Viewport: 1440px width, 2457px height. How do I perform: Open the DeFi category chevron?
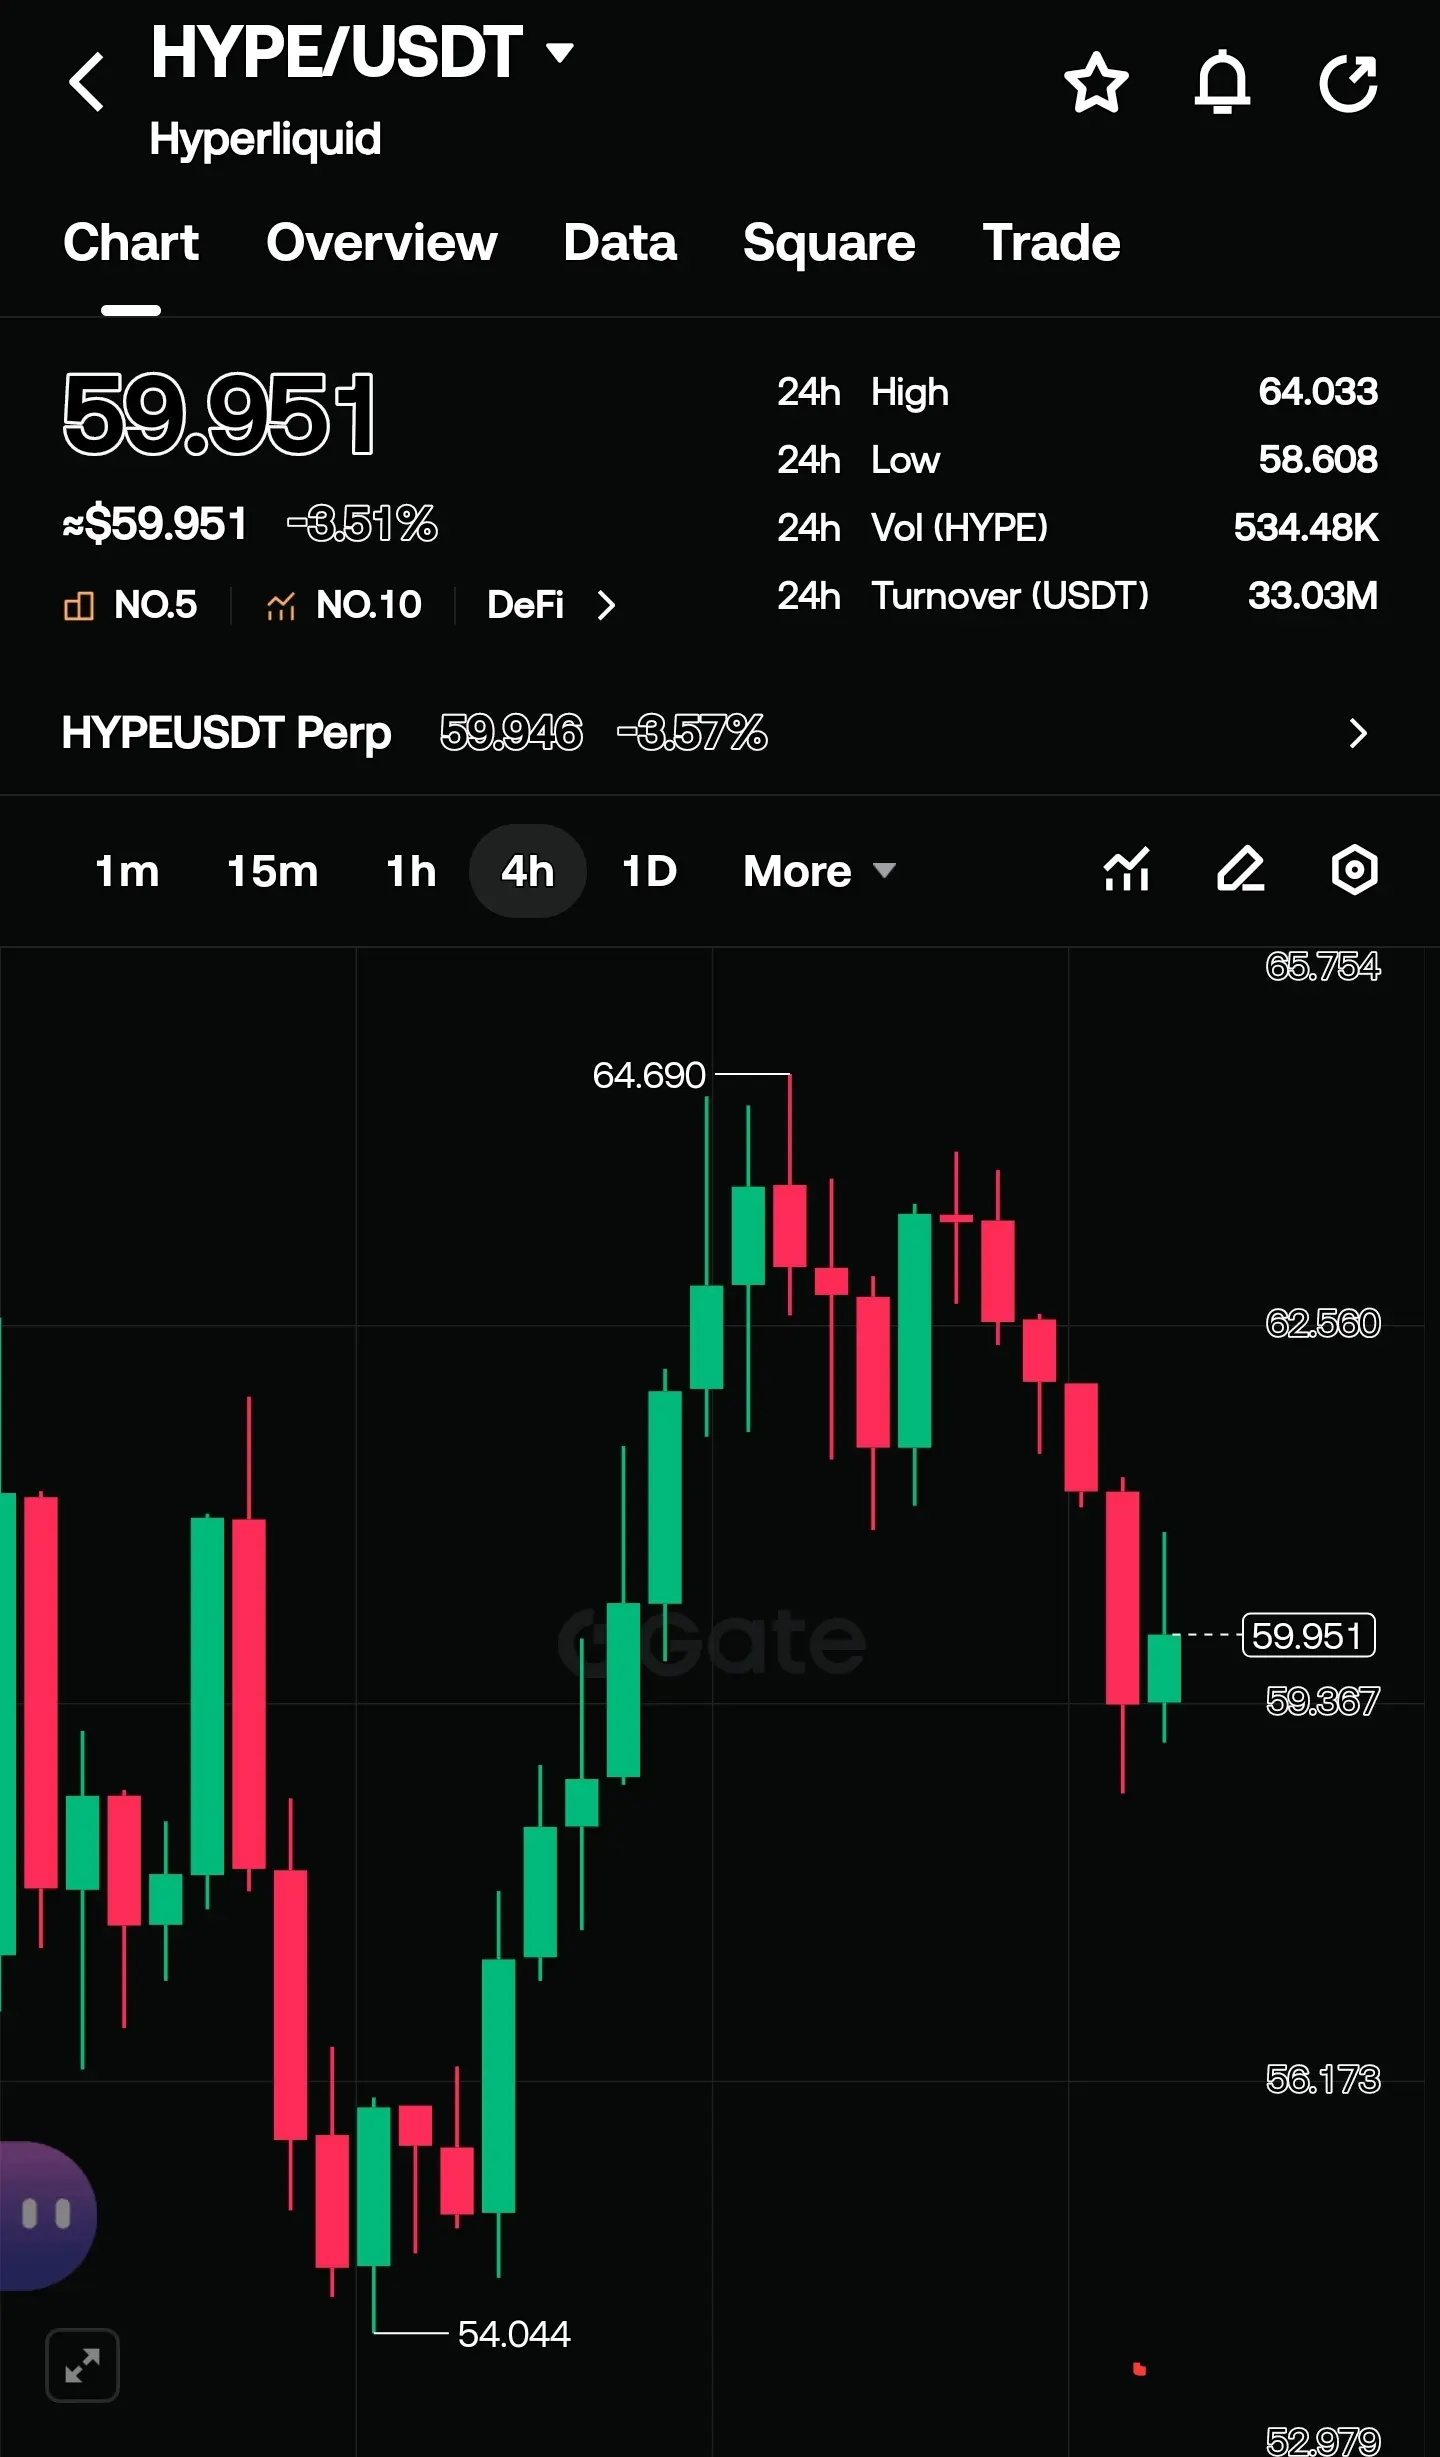606,605
